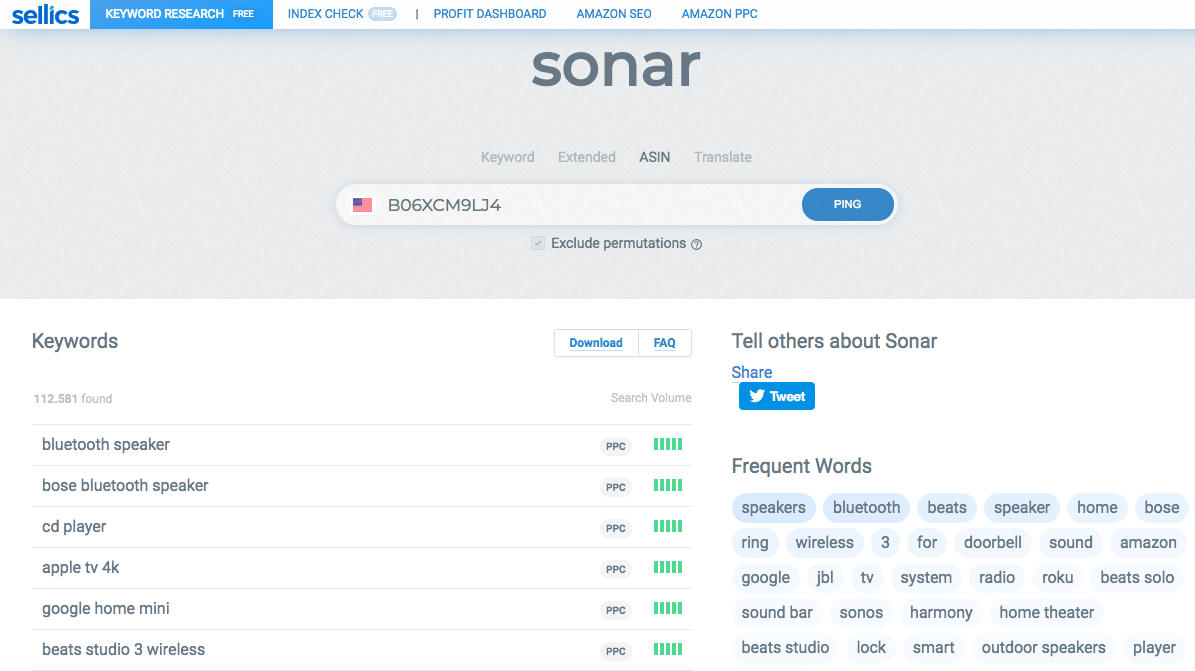This screenshot has width=1195, height=671.
Task: Click the 'speakers' frequent word tag
Action: click(774, 508)
